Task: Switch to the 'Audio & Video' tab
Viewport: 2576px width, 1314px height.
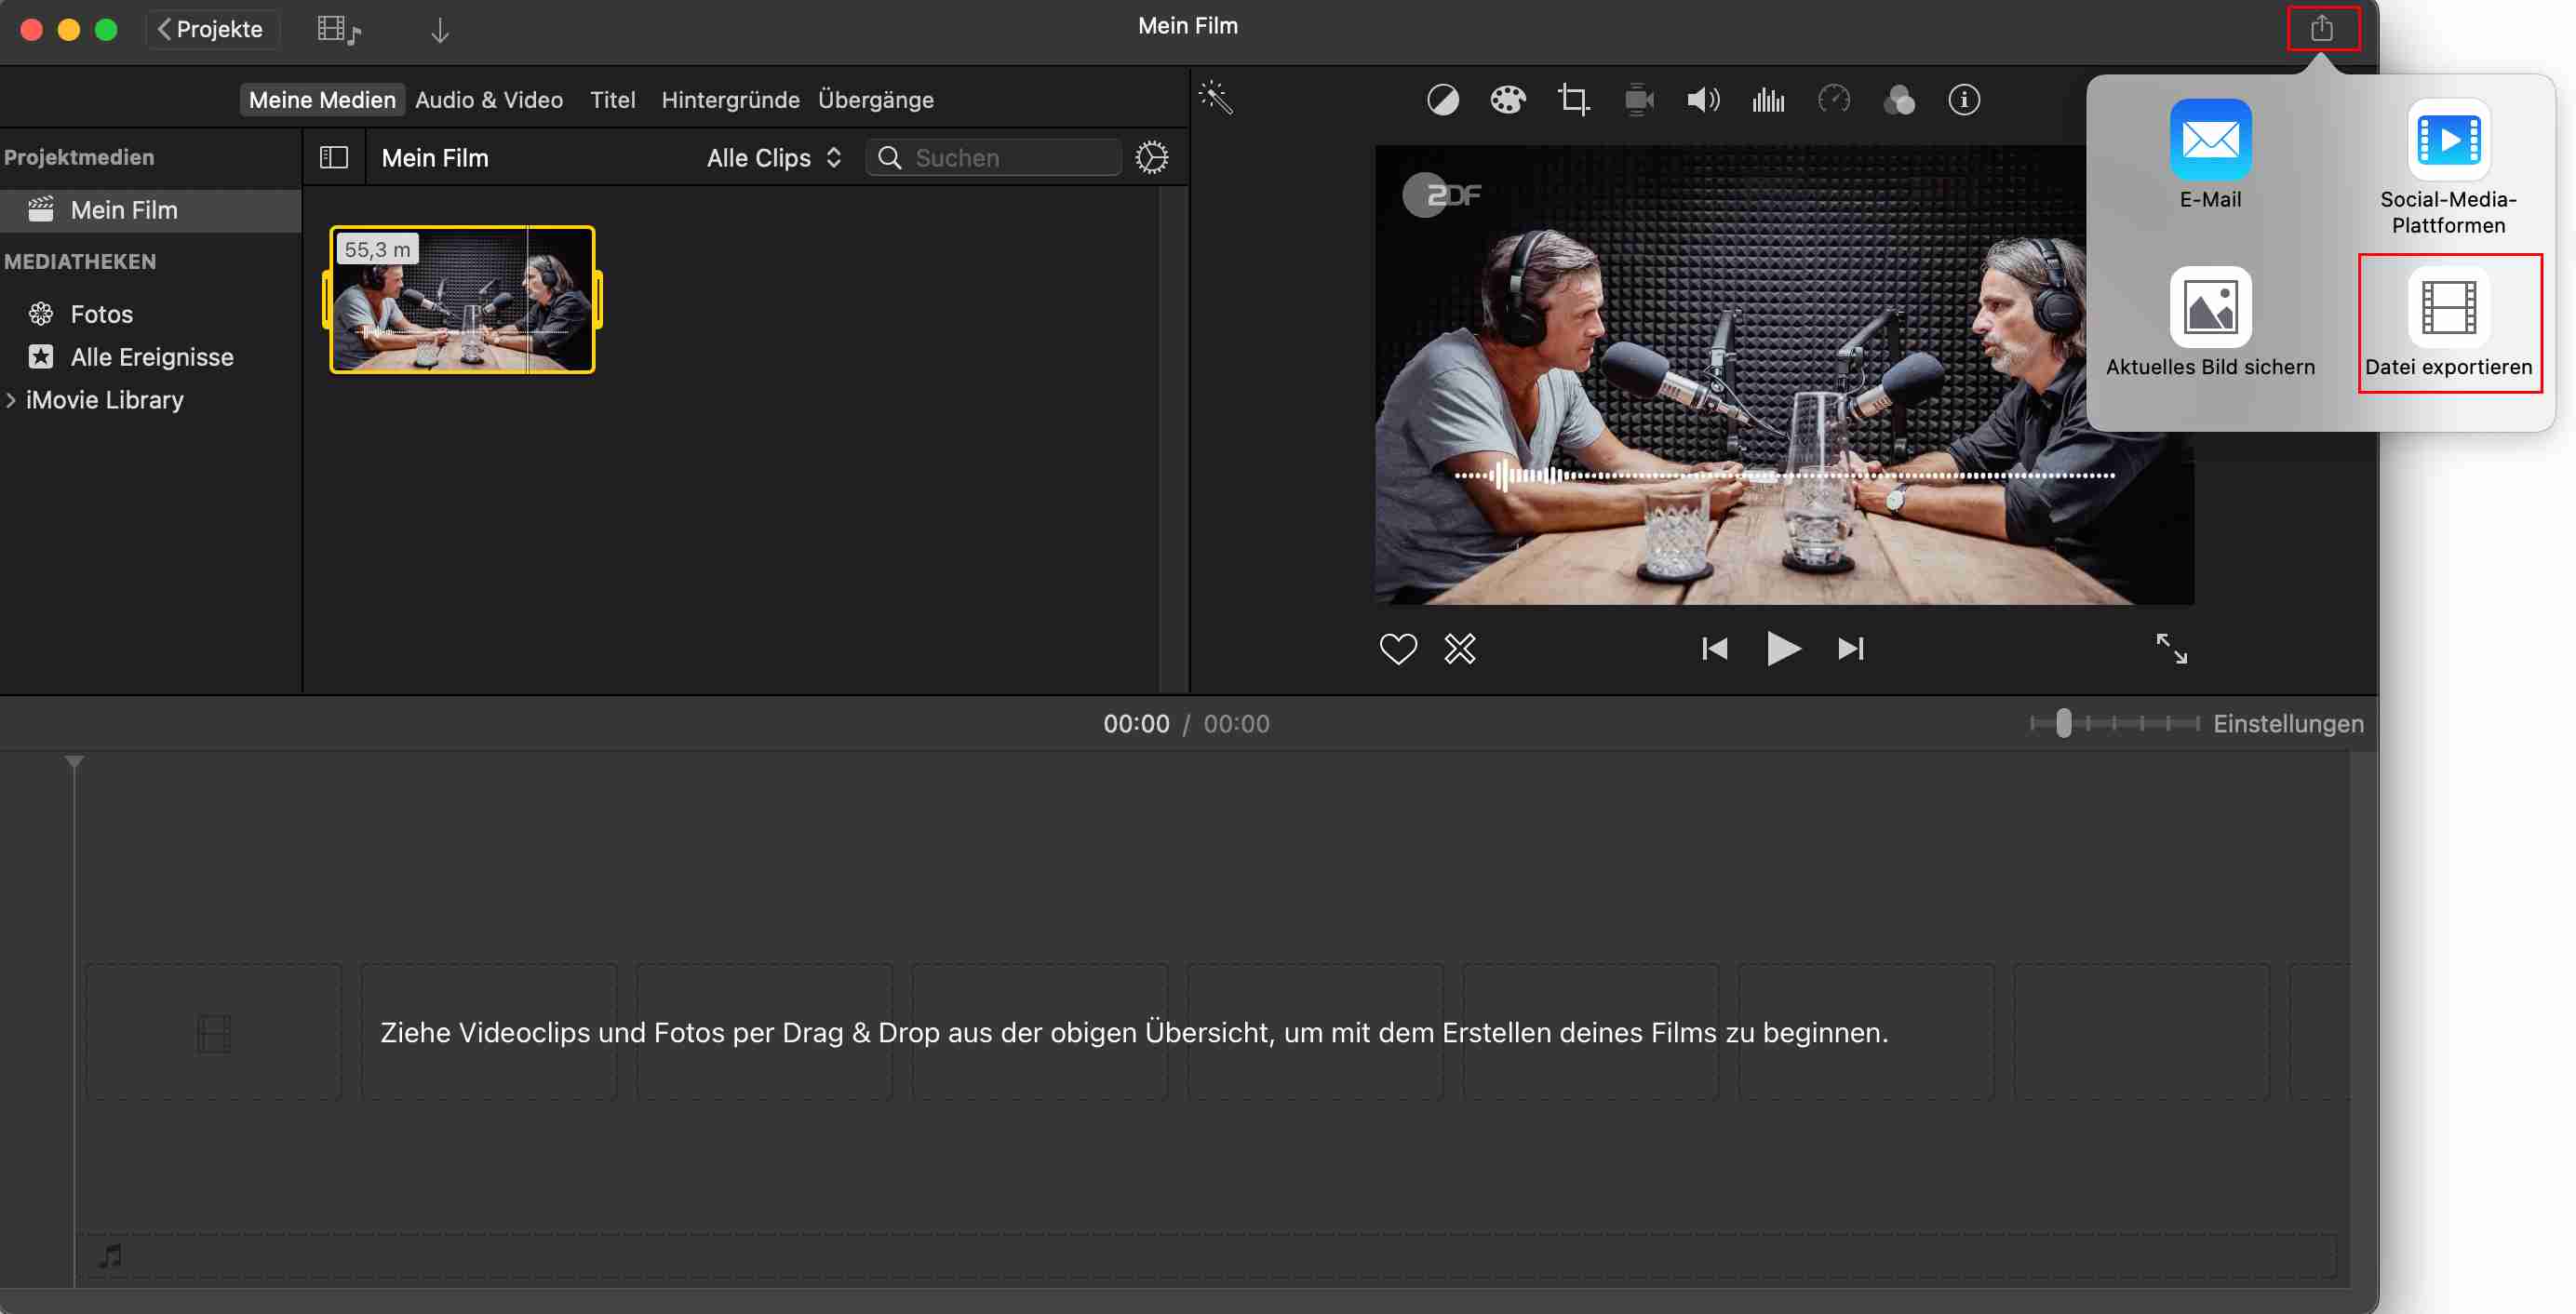Action: point(489,99)
